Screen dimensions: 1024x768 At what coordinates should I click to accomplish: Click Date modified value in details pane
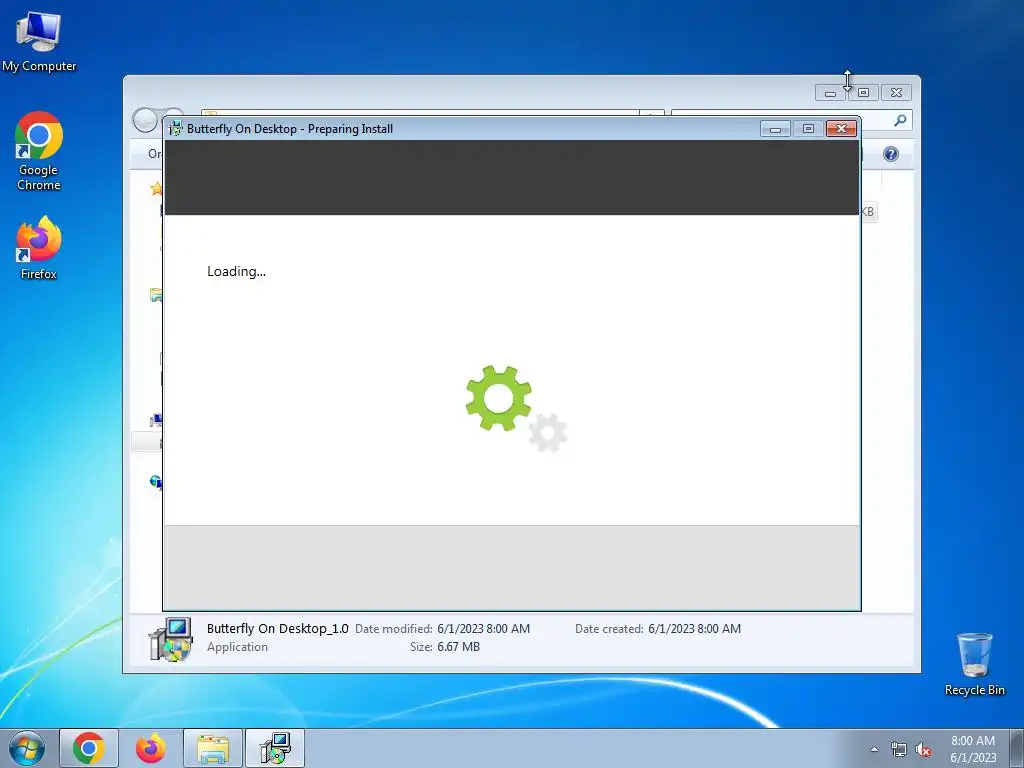point(483,628)
